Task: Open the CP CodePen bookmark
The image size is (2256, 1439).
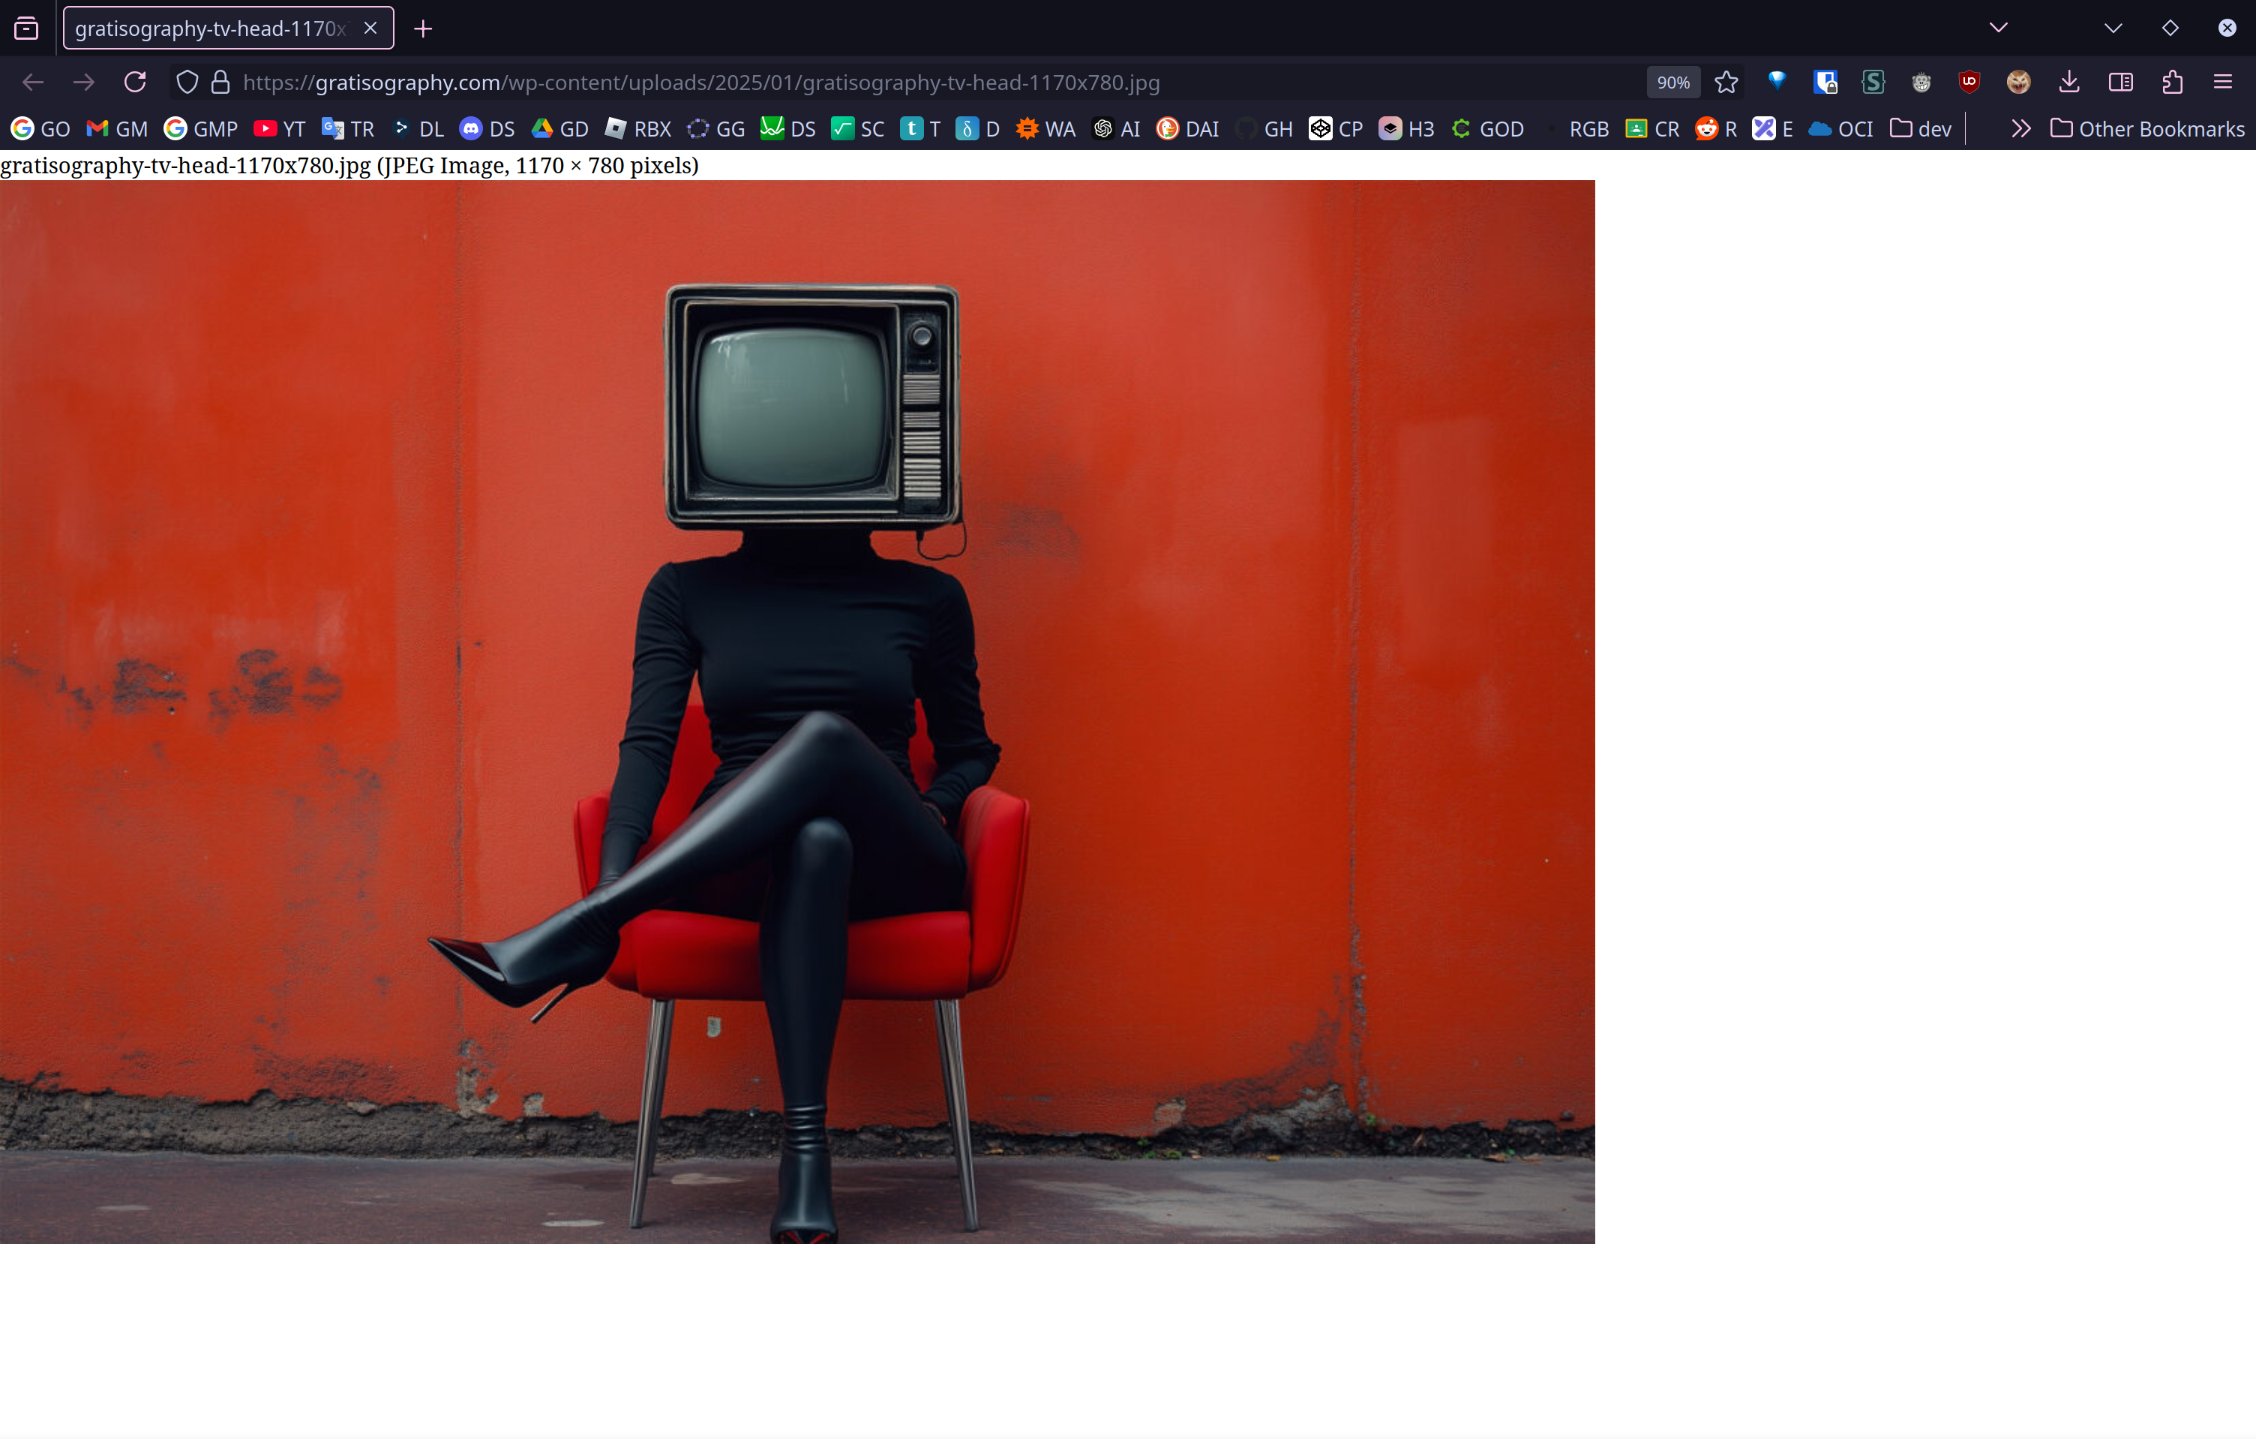Action: pyautogui.click(x=1336, y=129)
